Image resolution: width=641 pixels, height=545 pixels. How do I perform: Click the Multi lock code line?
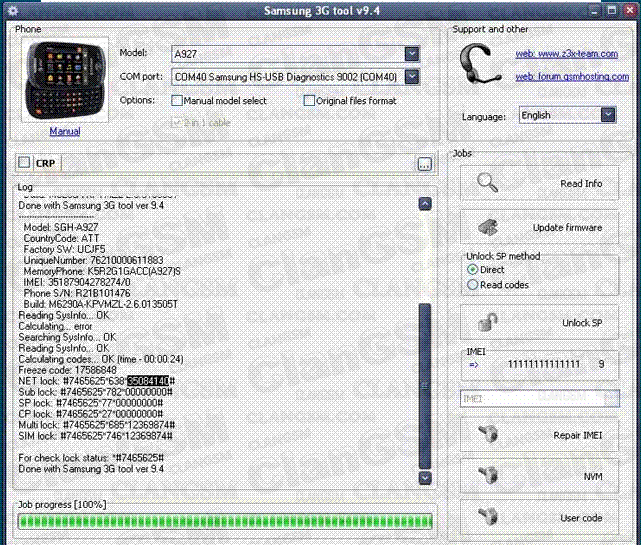96,425
